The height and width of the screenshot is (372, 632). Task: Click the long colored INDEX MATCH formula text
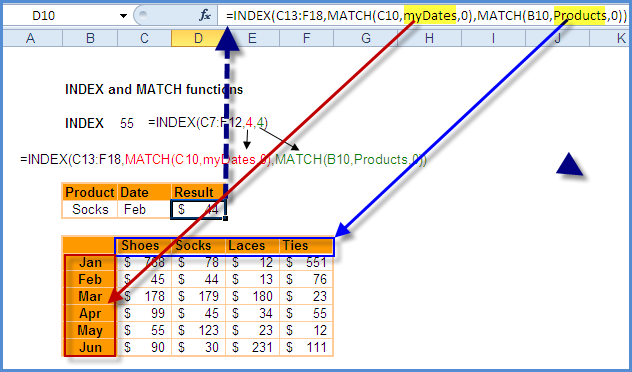click(x=224, y=160)
